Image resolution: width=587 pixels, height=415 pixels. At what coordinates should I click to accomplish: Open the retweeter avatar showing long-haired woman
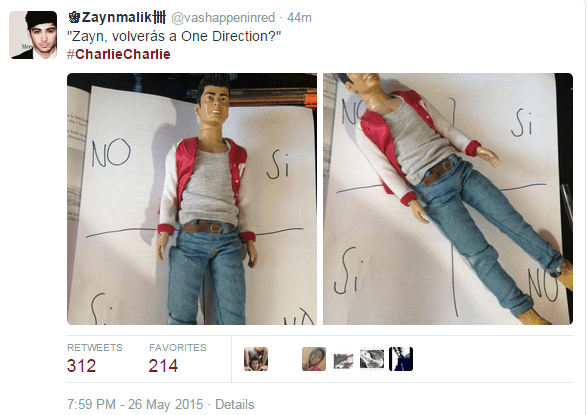pos(314,359)
